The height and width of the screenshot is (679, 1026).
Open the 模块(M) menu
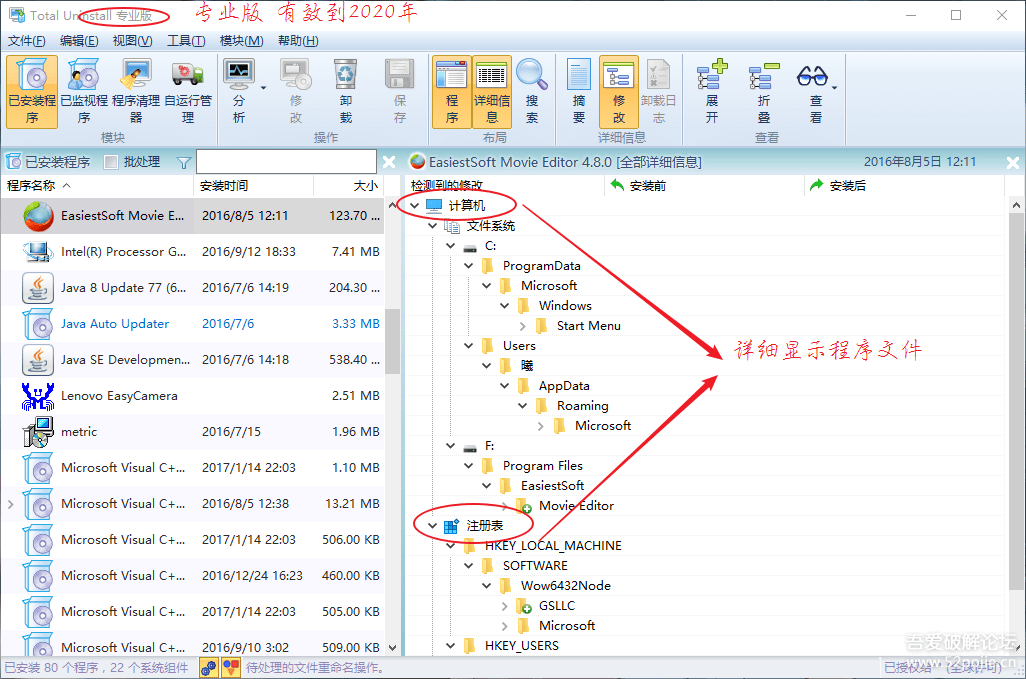241,41
